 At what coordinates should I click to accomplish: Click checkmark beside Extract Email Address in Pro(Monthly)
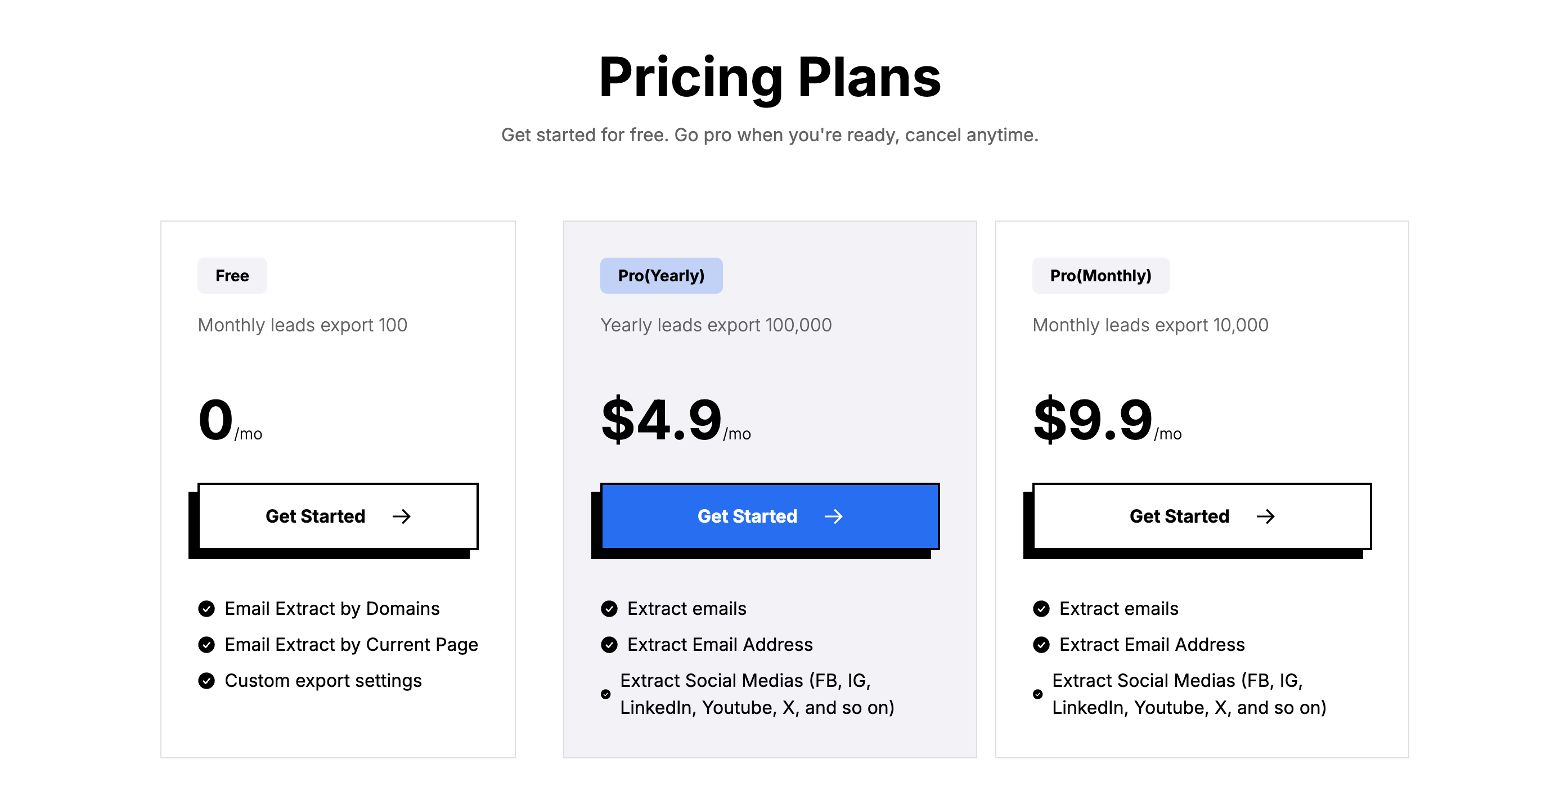coord(1041,645)
